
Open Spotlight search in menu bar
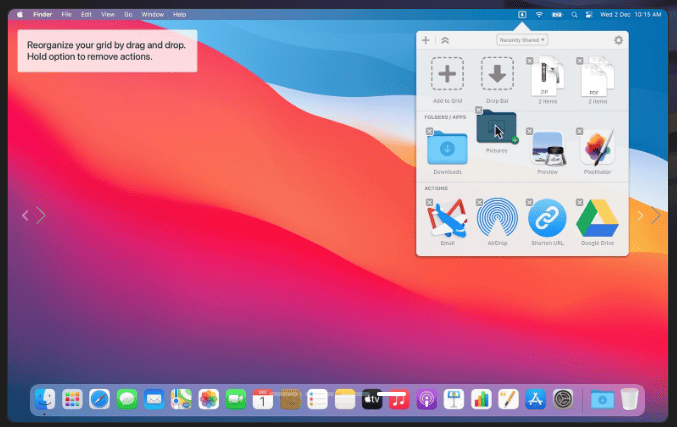click(574, 15)
